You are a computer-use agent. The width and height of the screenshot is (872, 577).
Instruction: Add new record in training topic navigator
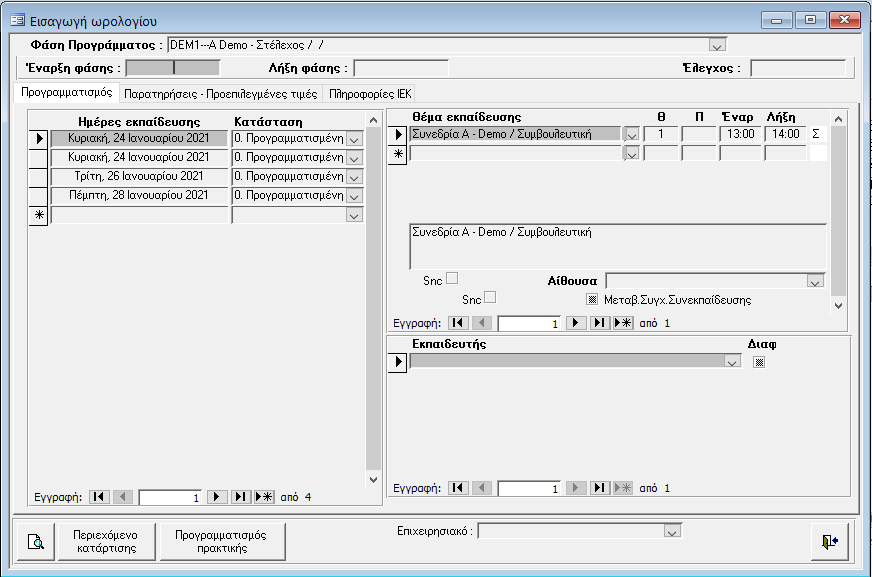coord(623,323)
